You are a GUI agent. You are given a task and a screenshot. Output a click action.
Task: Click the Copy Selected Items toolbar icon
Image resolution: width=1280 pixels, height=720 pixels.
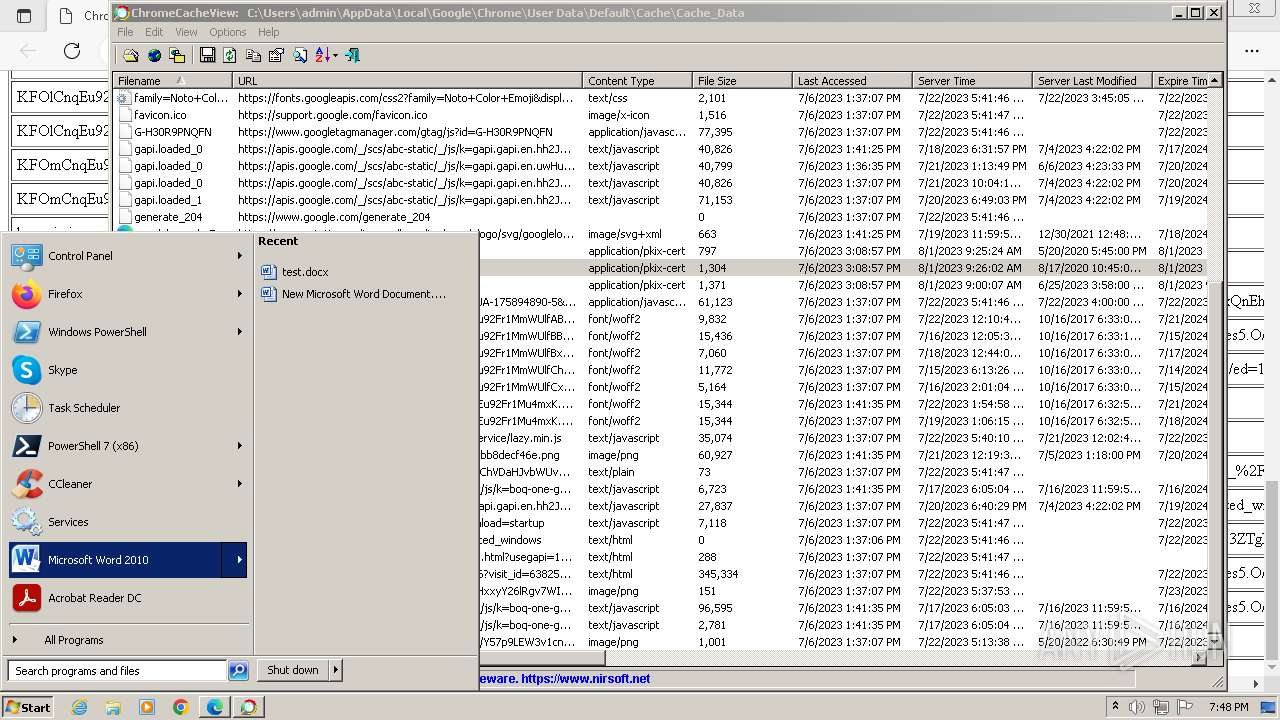(x=253, y=55)
